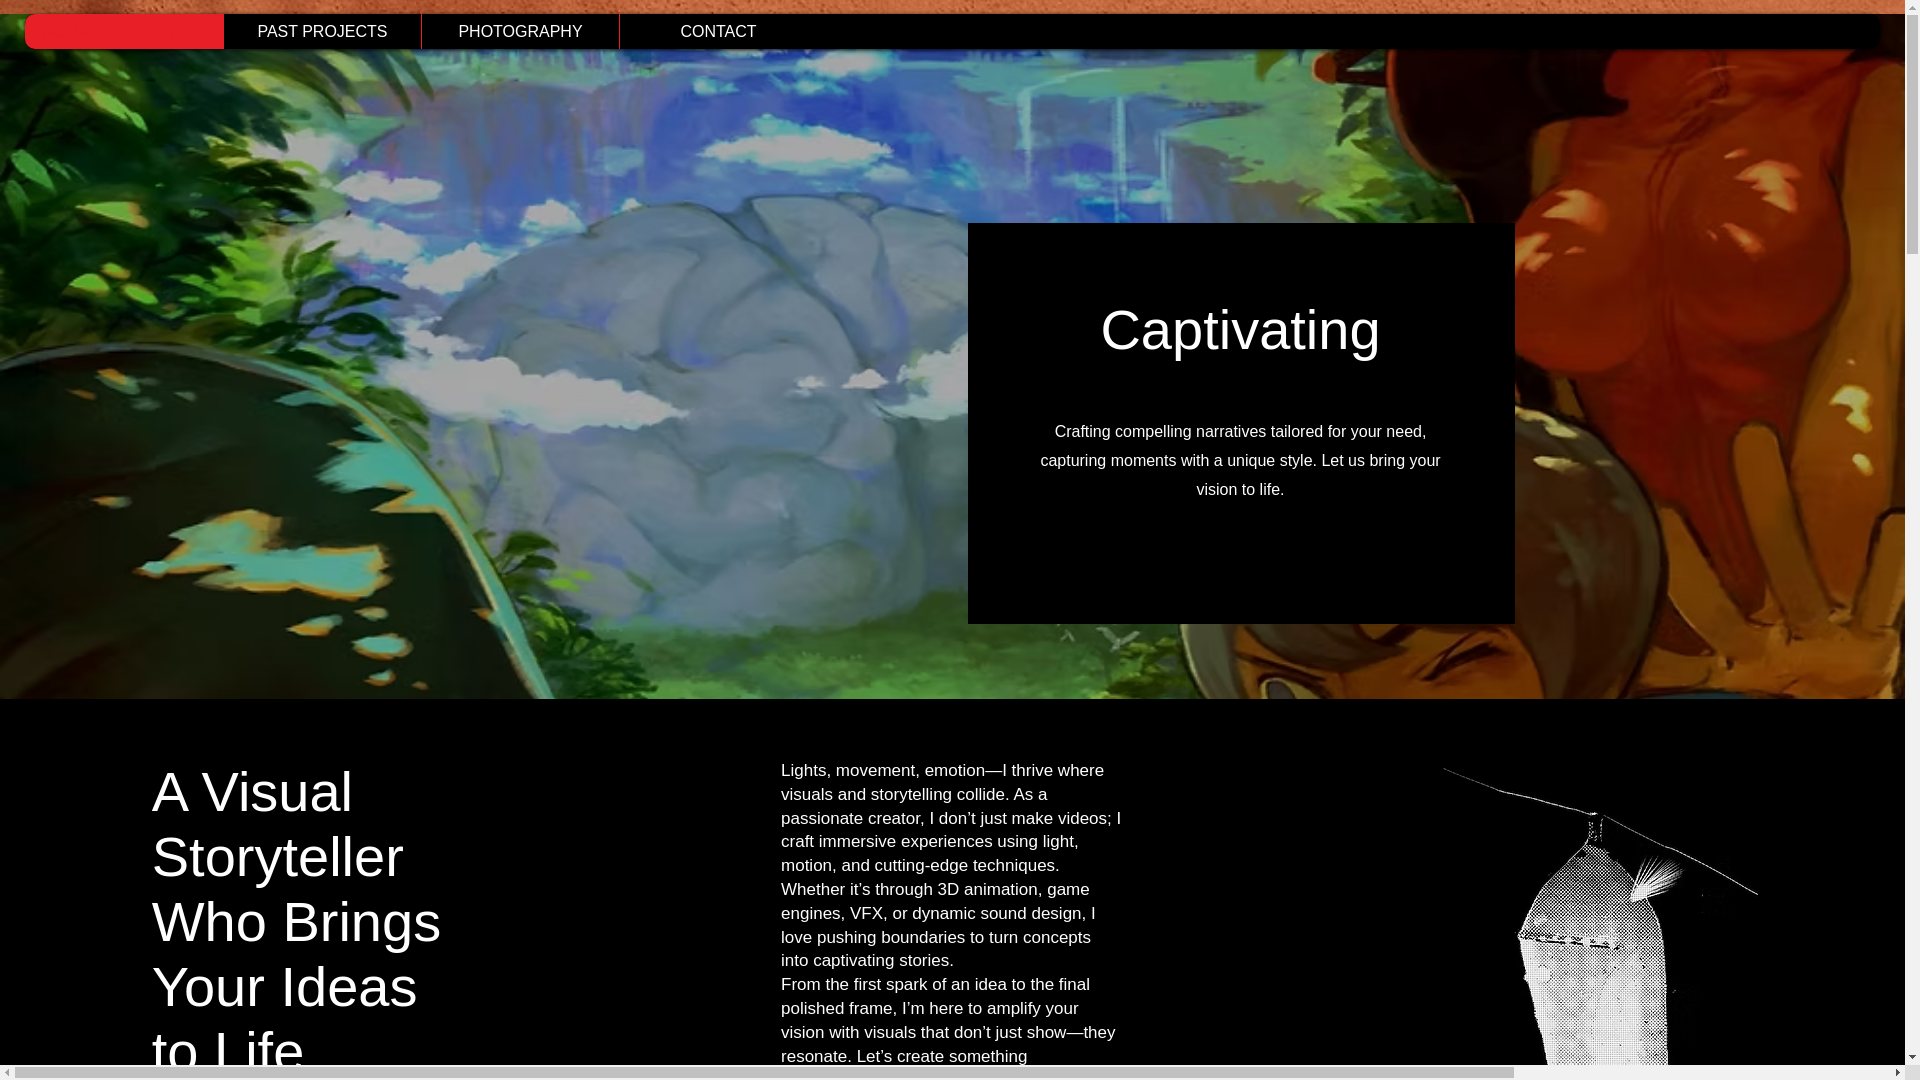Click the 'Captivating' heading

pos(1240,330)
